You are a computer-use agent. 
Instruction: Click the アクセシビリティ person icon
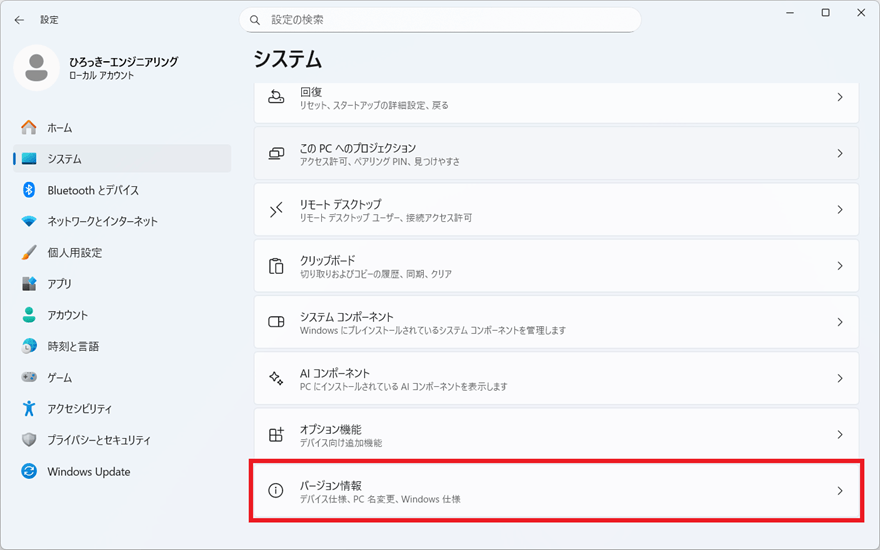coord(29,409)
